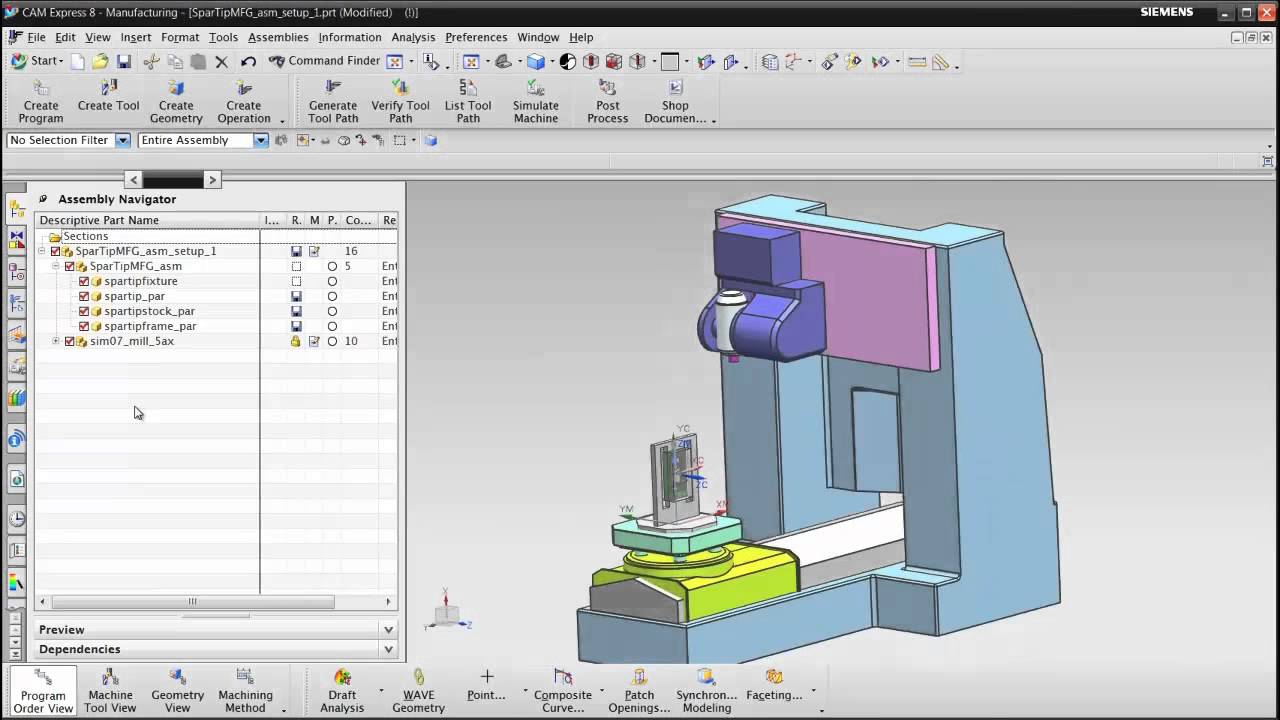
Task: Switch to Geometry View
Action: [x=177, y=690]
